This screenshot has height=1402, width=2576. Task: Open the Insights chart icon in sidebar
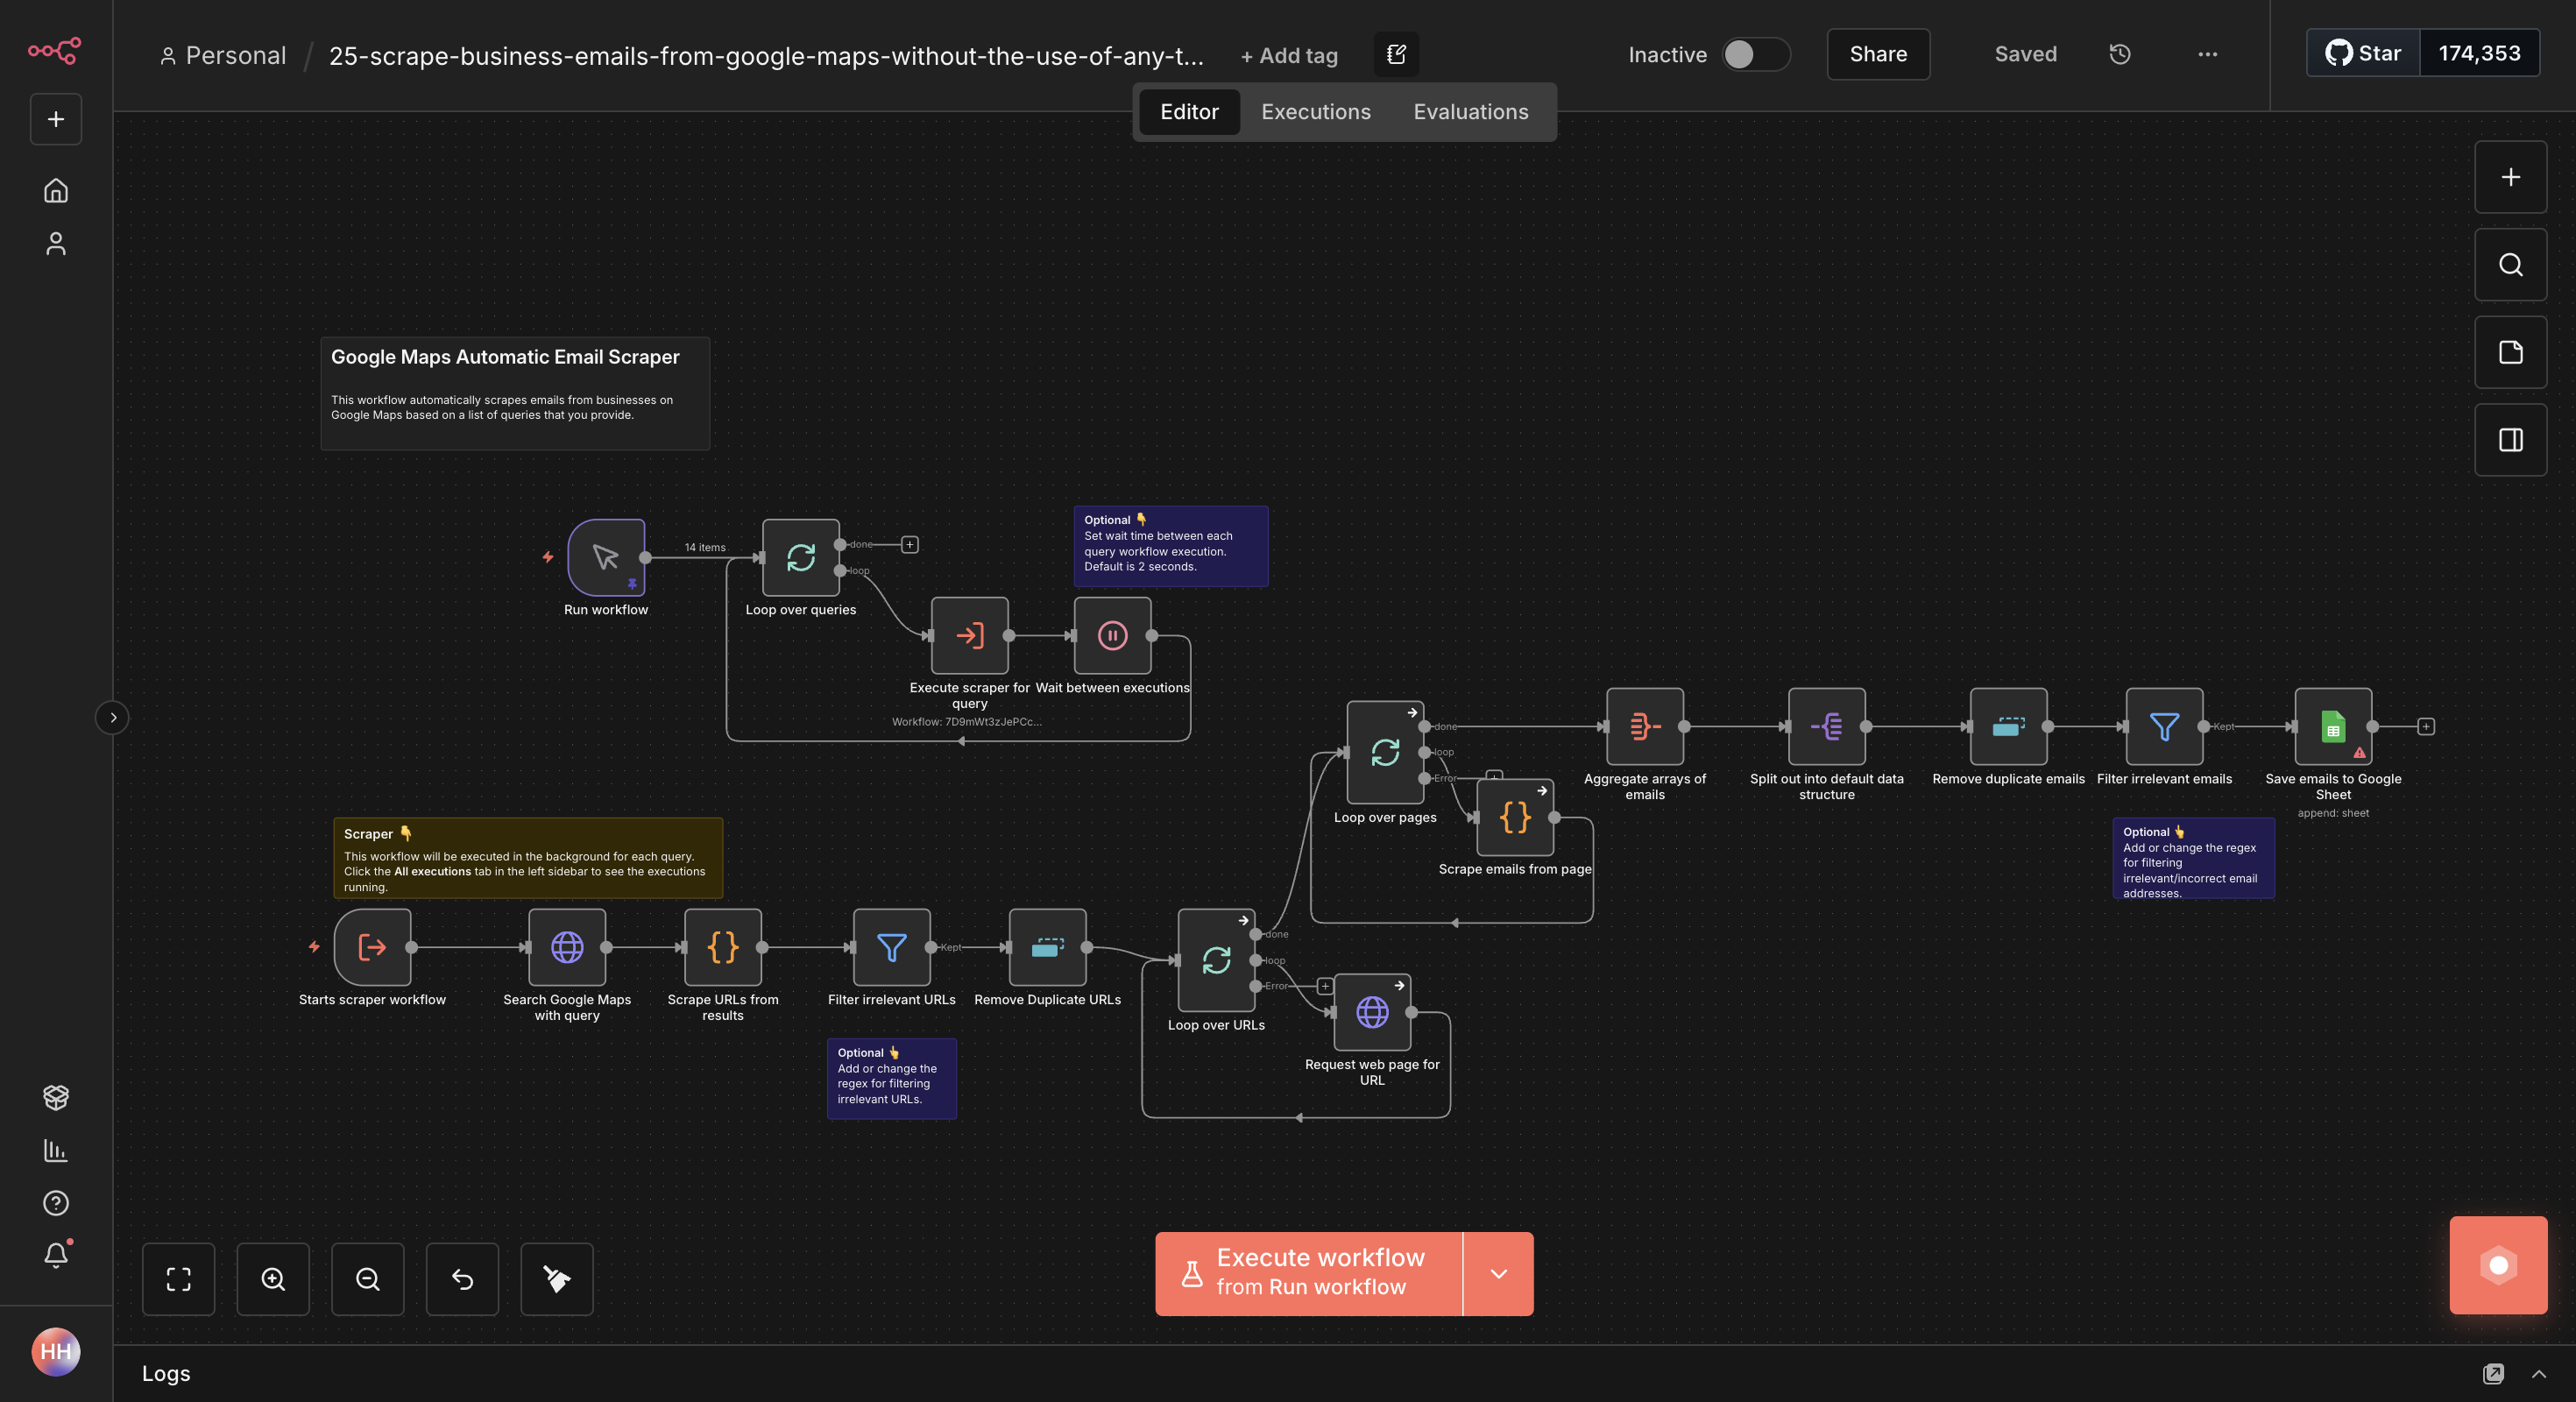[56, 1150]
